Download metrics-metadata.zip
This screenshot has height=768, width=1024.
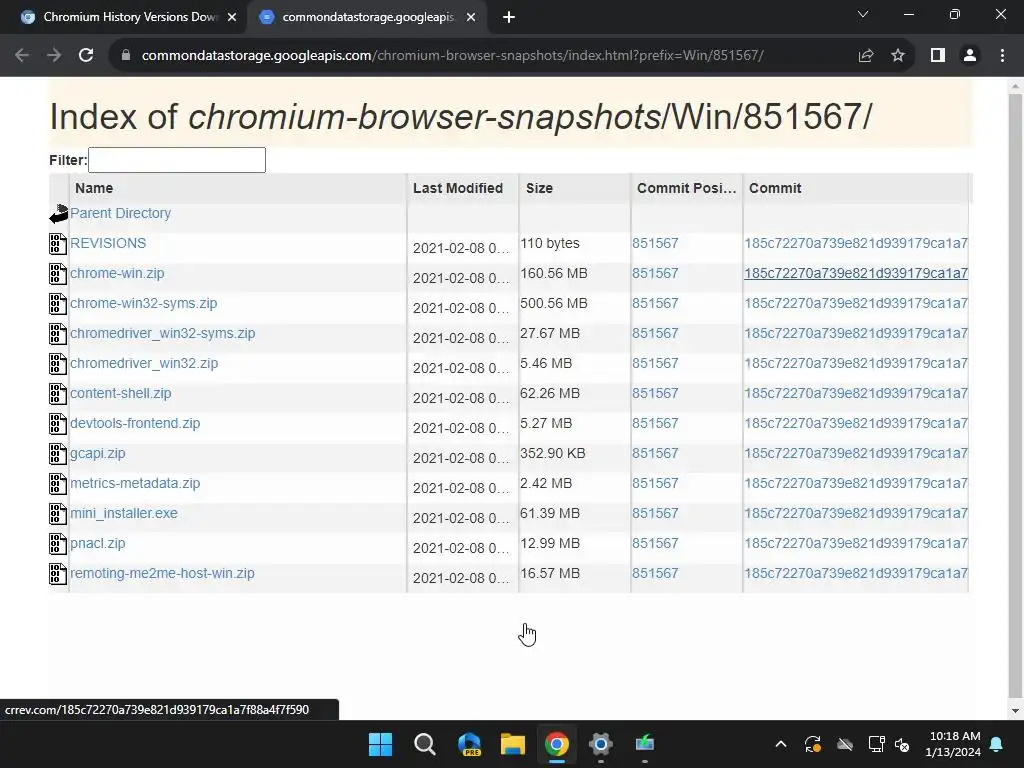point(135,484)
